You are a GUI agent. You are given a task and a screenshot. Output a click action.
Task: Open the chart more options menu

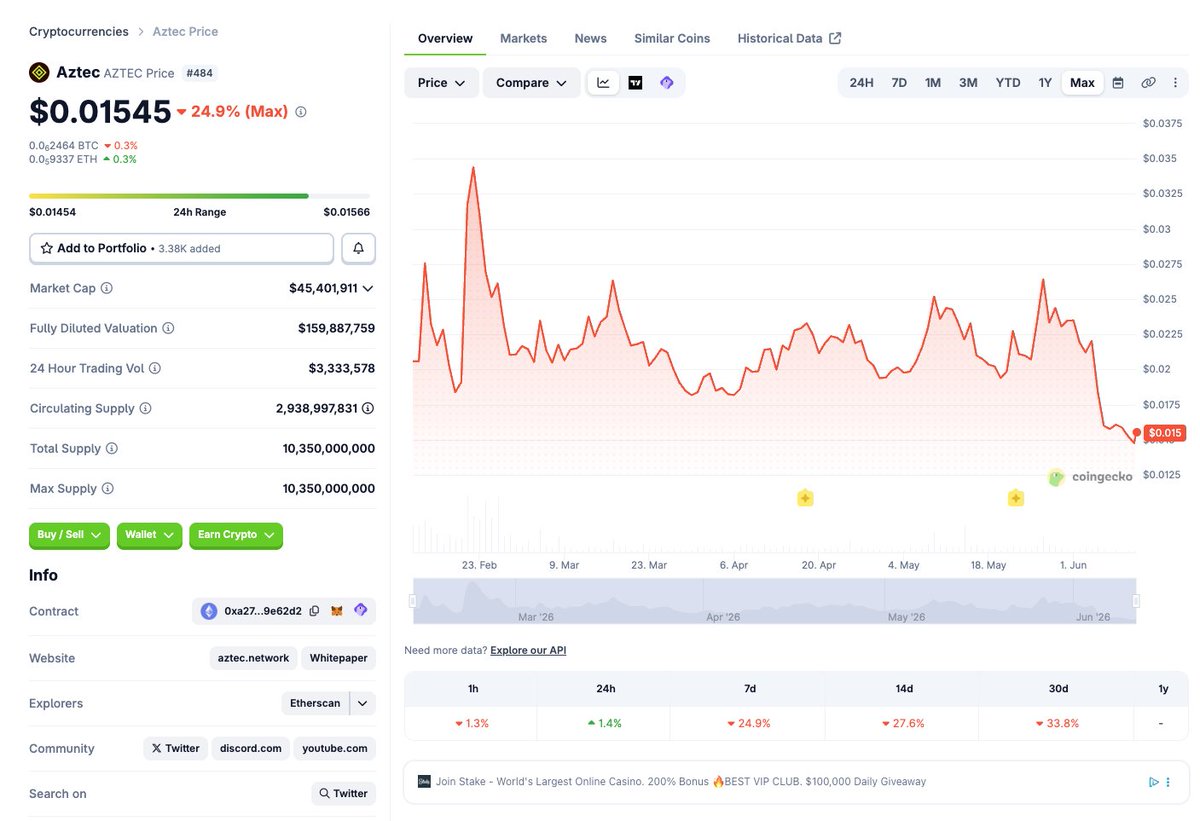click(1176, 83)
